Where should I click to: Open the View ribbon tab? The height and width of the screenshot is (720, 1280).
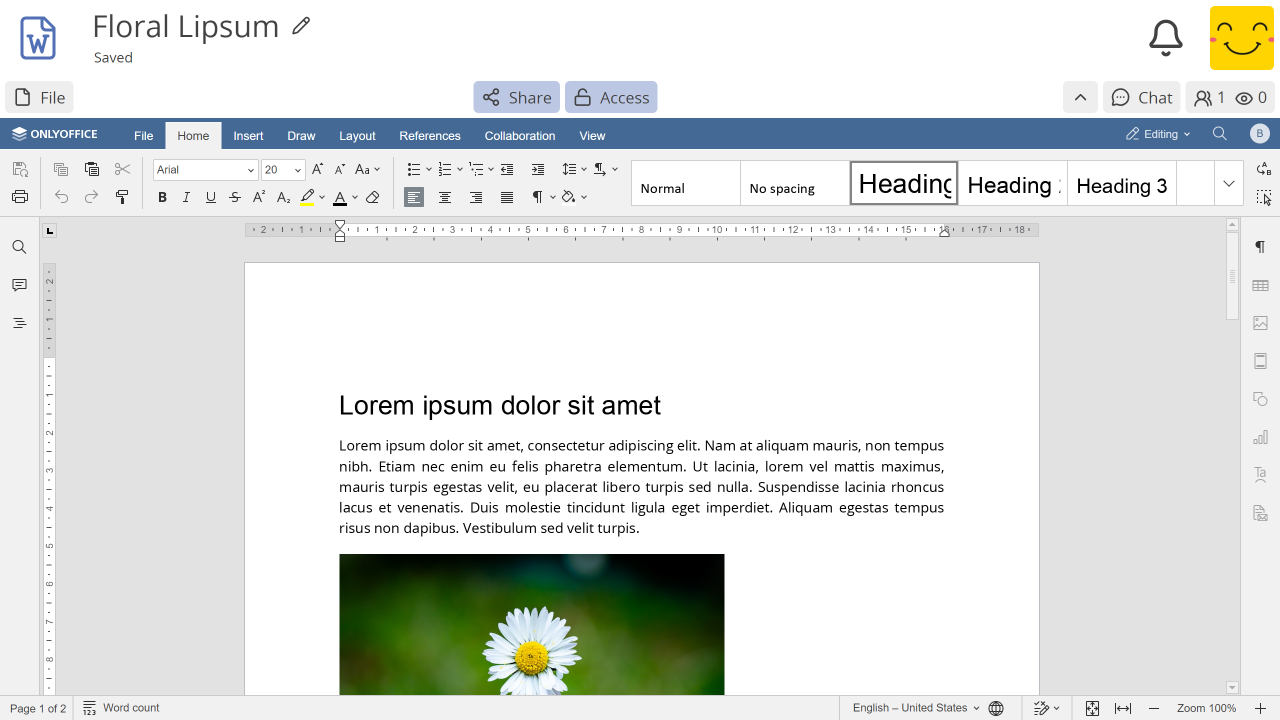[592, 136]
